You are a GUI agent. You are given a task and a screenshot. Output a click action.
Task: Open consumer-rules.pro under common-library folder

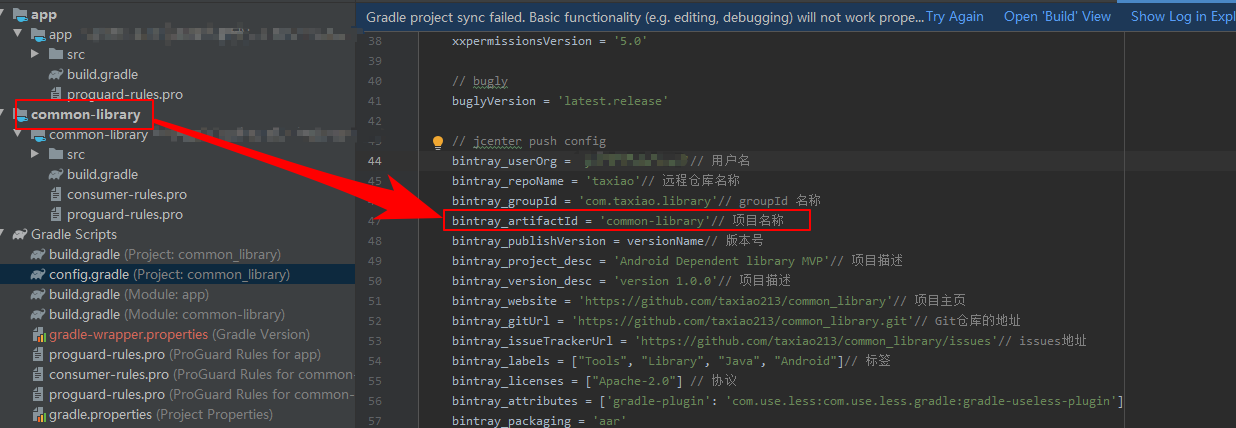(127, 194)
